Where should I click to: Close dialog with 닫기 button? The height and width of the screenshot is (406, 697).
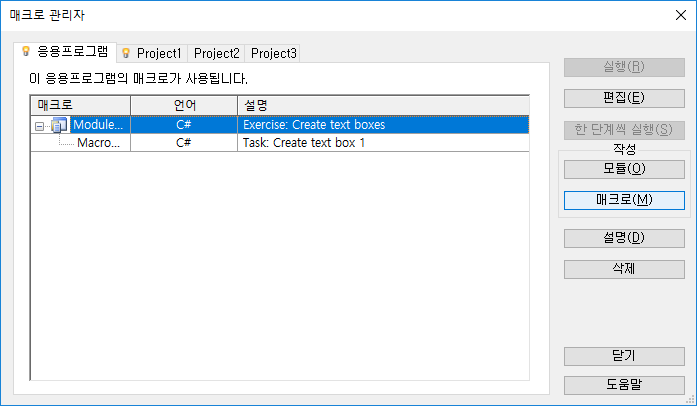624,356
